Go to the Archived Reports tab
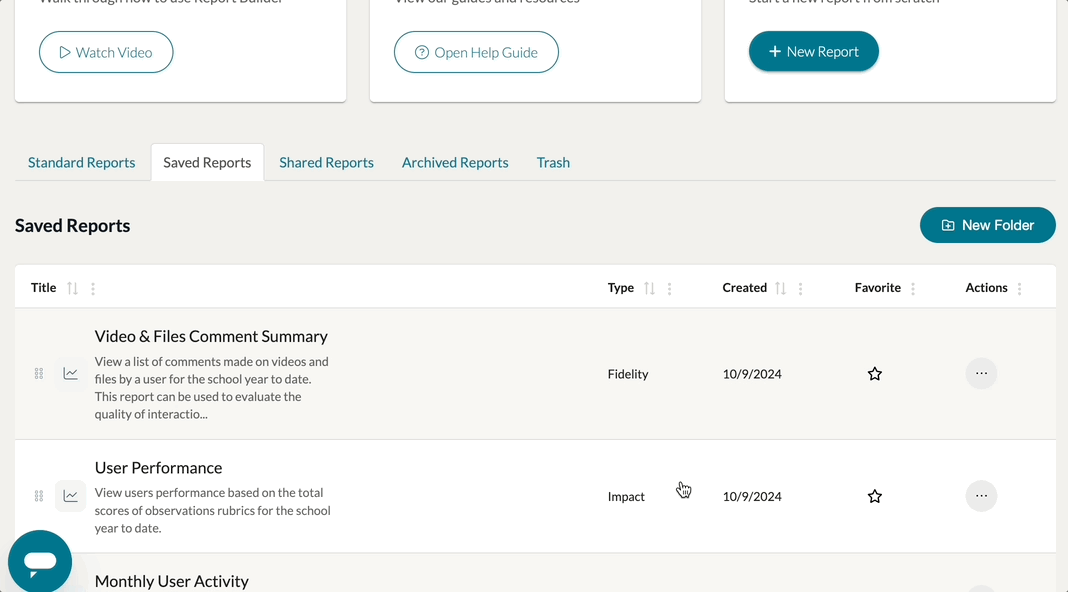1068x592 pixels. 455,163
